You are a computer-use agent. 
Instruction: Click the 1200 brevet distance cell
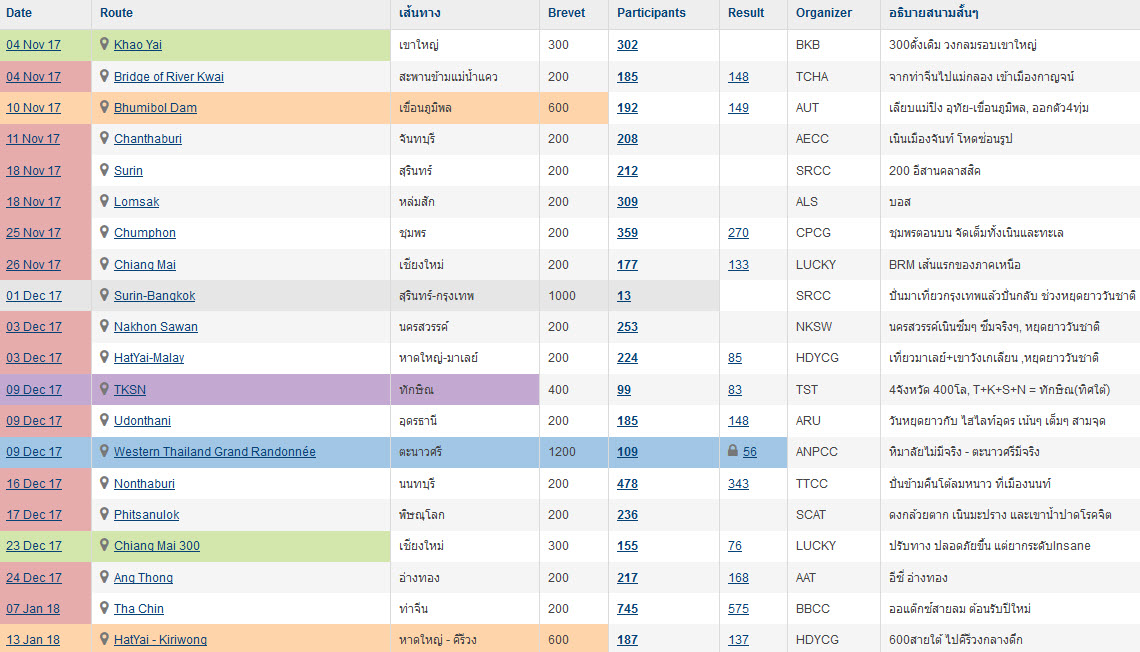574,451
